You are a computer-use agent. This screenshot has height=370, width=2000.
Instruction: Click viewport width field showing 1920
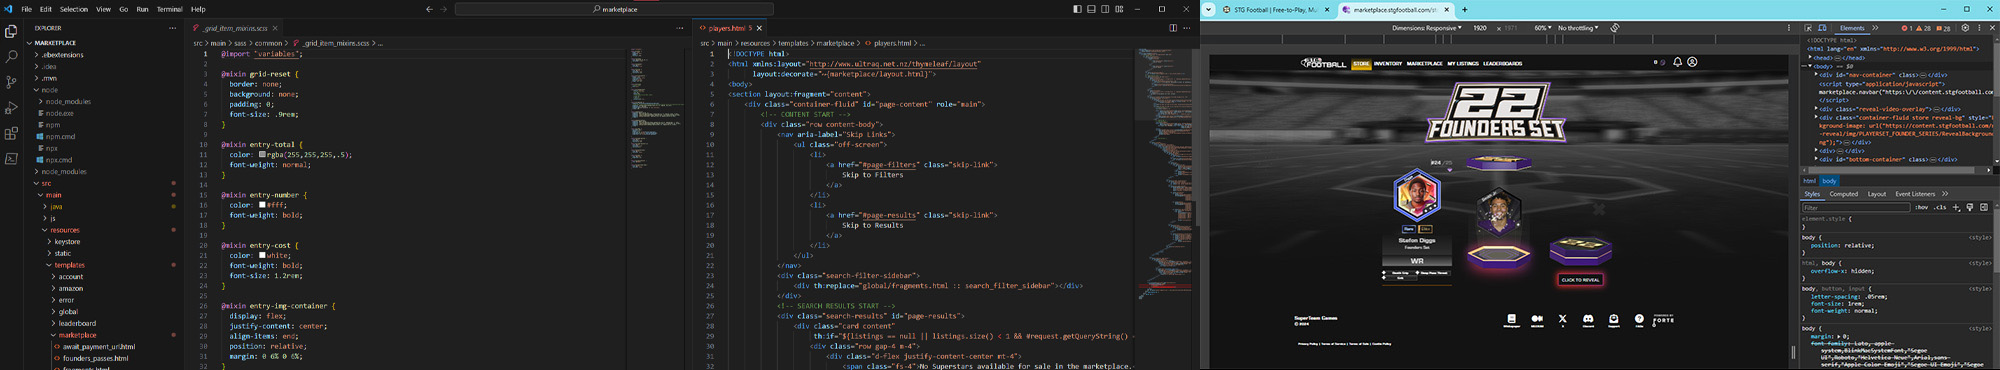pos(1480,28)
